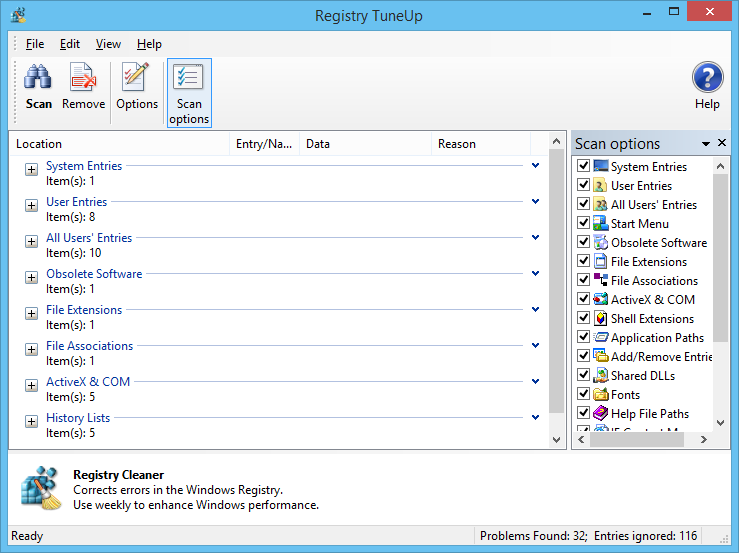Open Options with the pencil icon
Image resolution: width=739 pixels, height=553 pixels.
[136, 76]
